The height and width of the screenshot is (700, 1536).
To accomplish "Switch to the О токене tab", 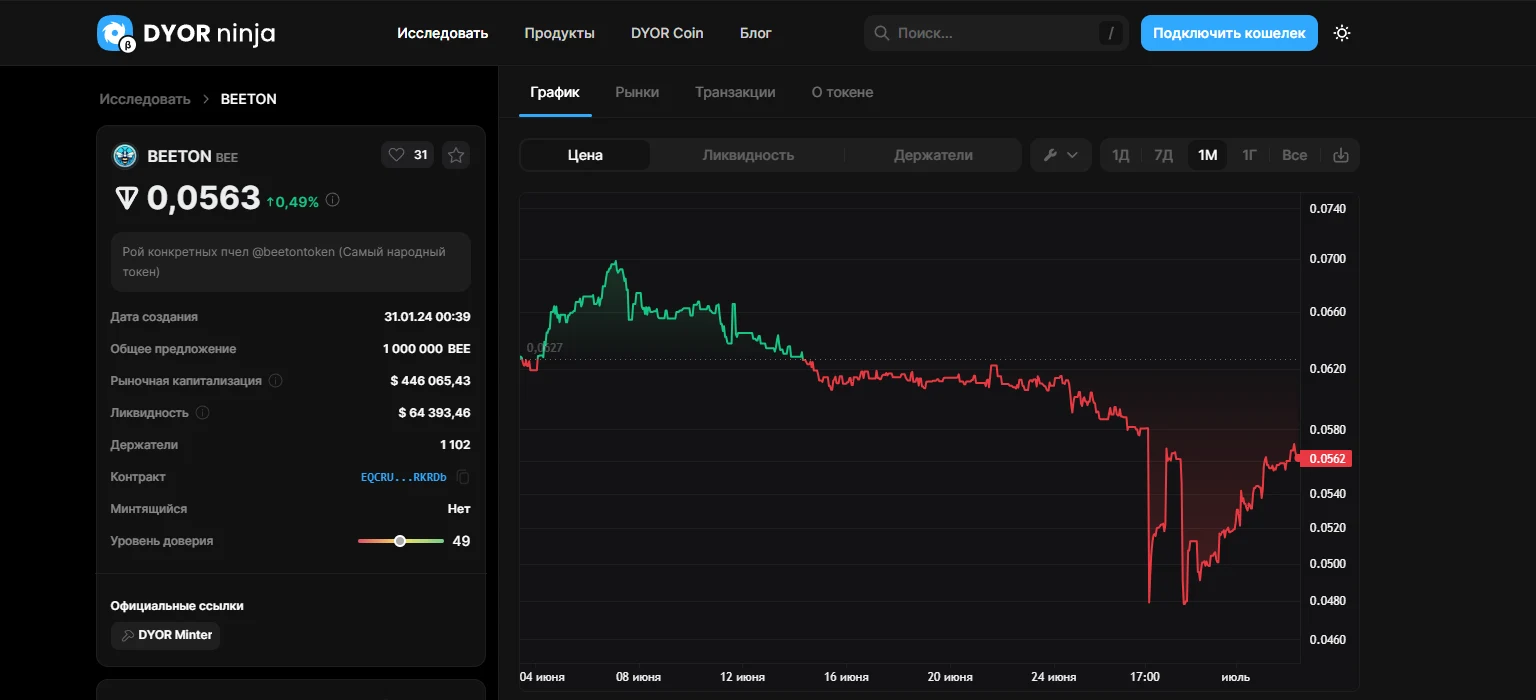I will pyautogui.click(x=842, y=92).
